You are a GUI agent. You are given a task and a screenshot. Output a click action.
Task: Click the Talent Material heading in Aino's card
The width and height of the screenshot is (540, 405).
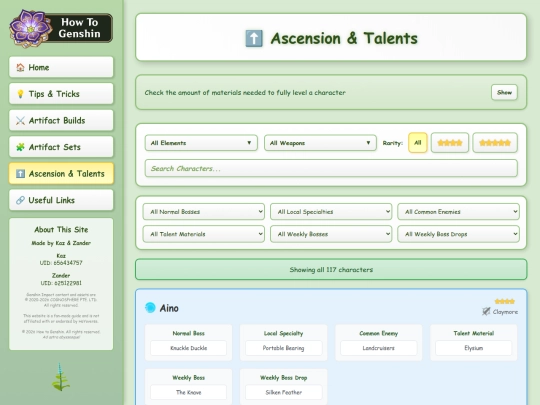coord(474,333)
